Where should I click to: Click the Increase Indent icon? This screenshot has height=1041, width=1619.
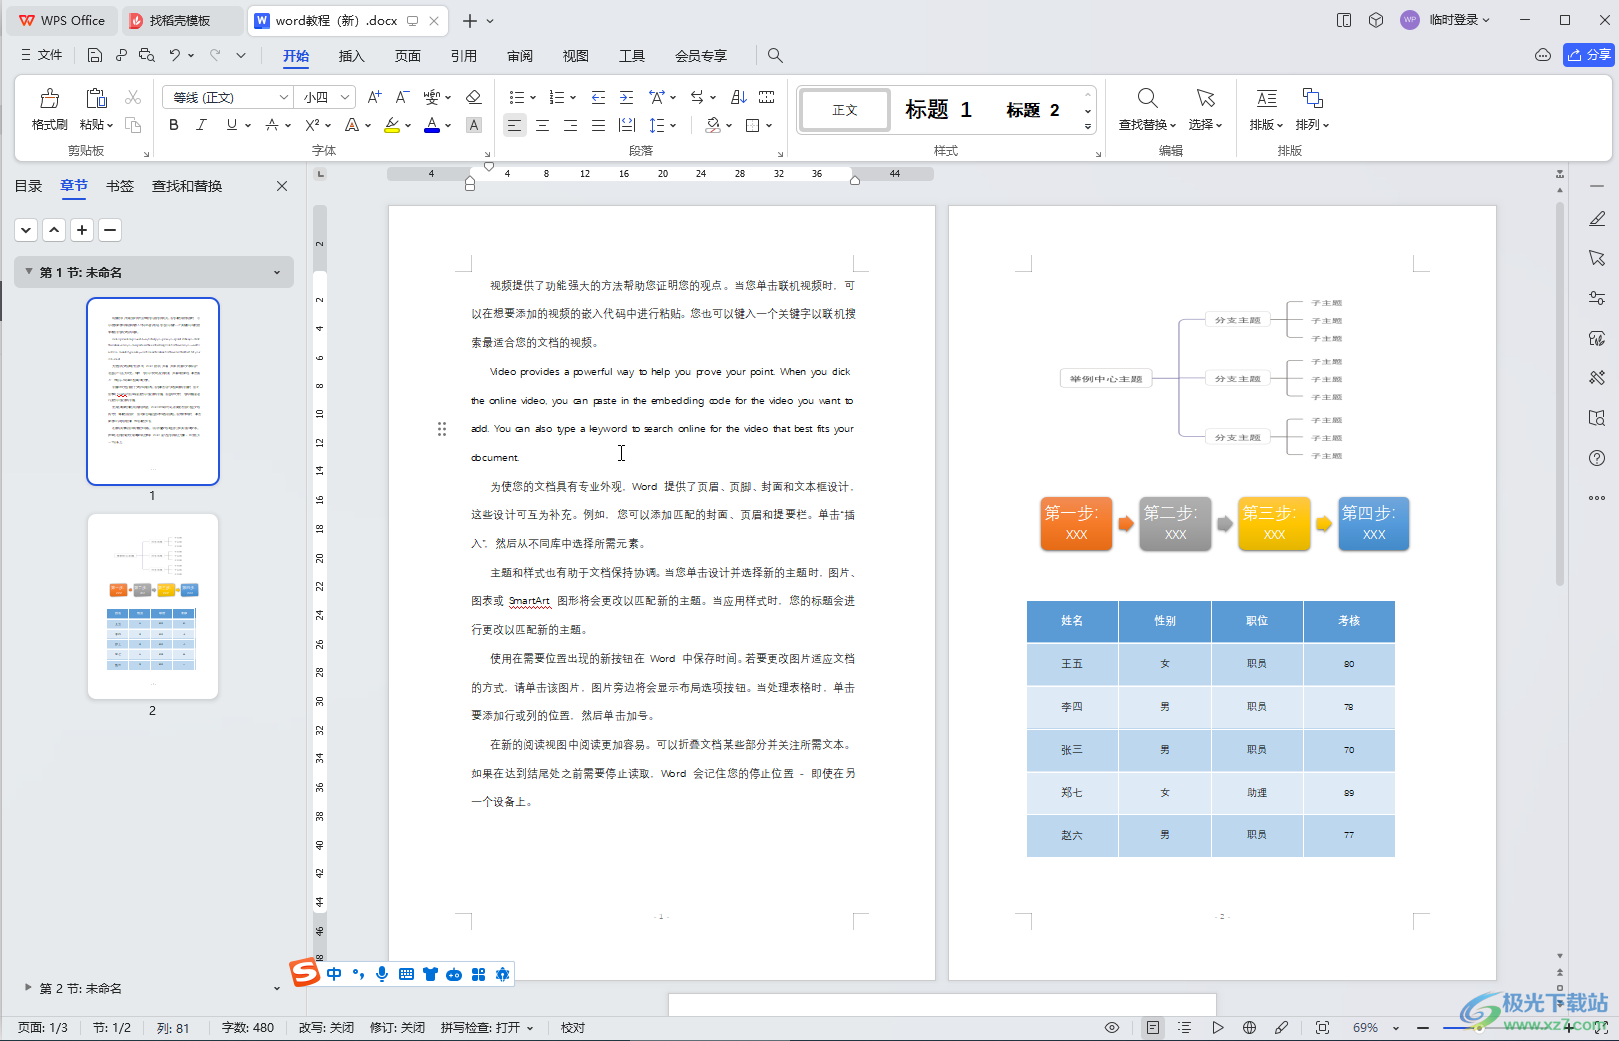[x=626, y=97]
